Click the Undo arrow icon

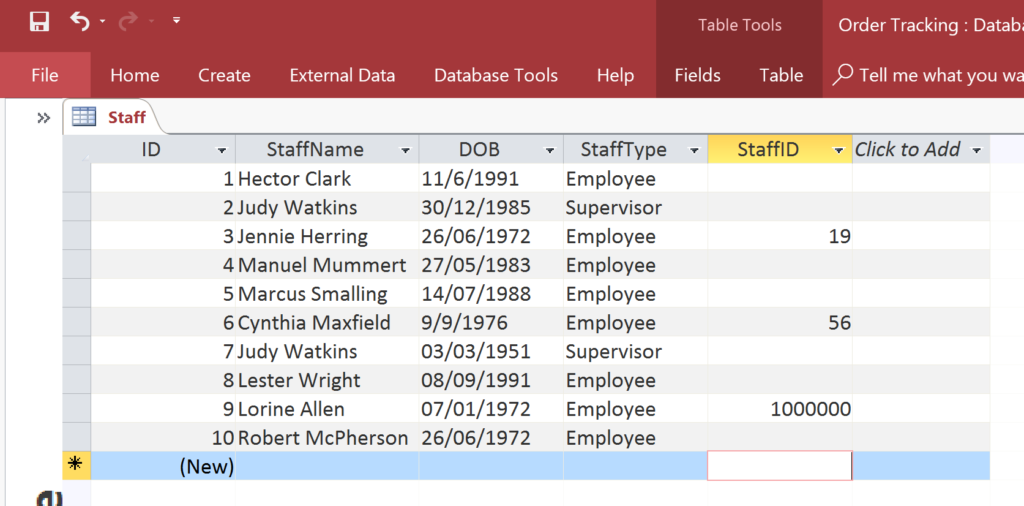[79, 22]
